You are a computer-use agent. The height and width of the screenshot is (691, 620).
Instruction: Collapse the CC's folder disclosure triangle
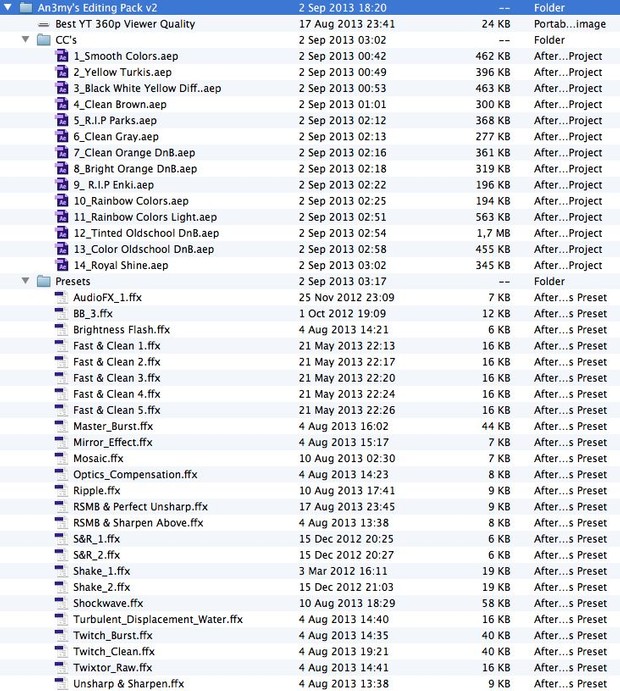(26, 40)
